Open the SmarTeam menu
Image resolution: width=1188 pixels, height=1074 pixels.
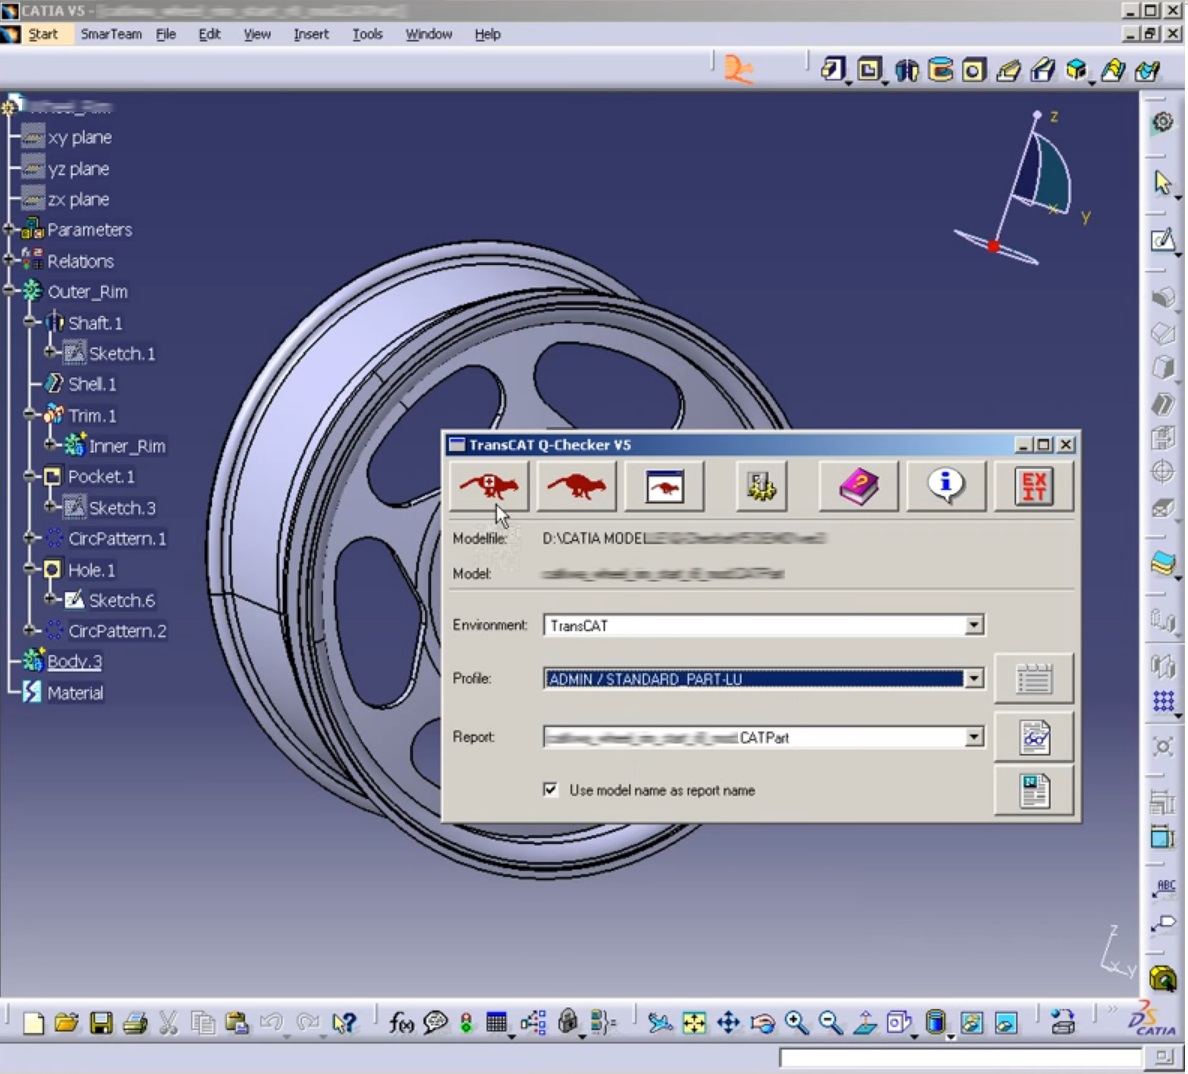(111, 34)
